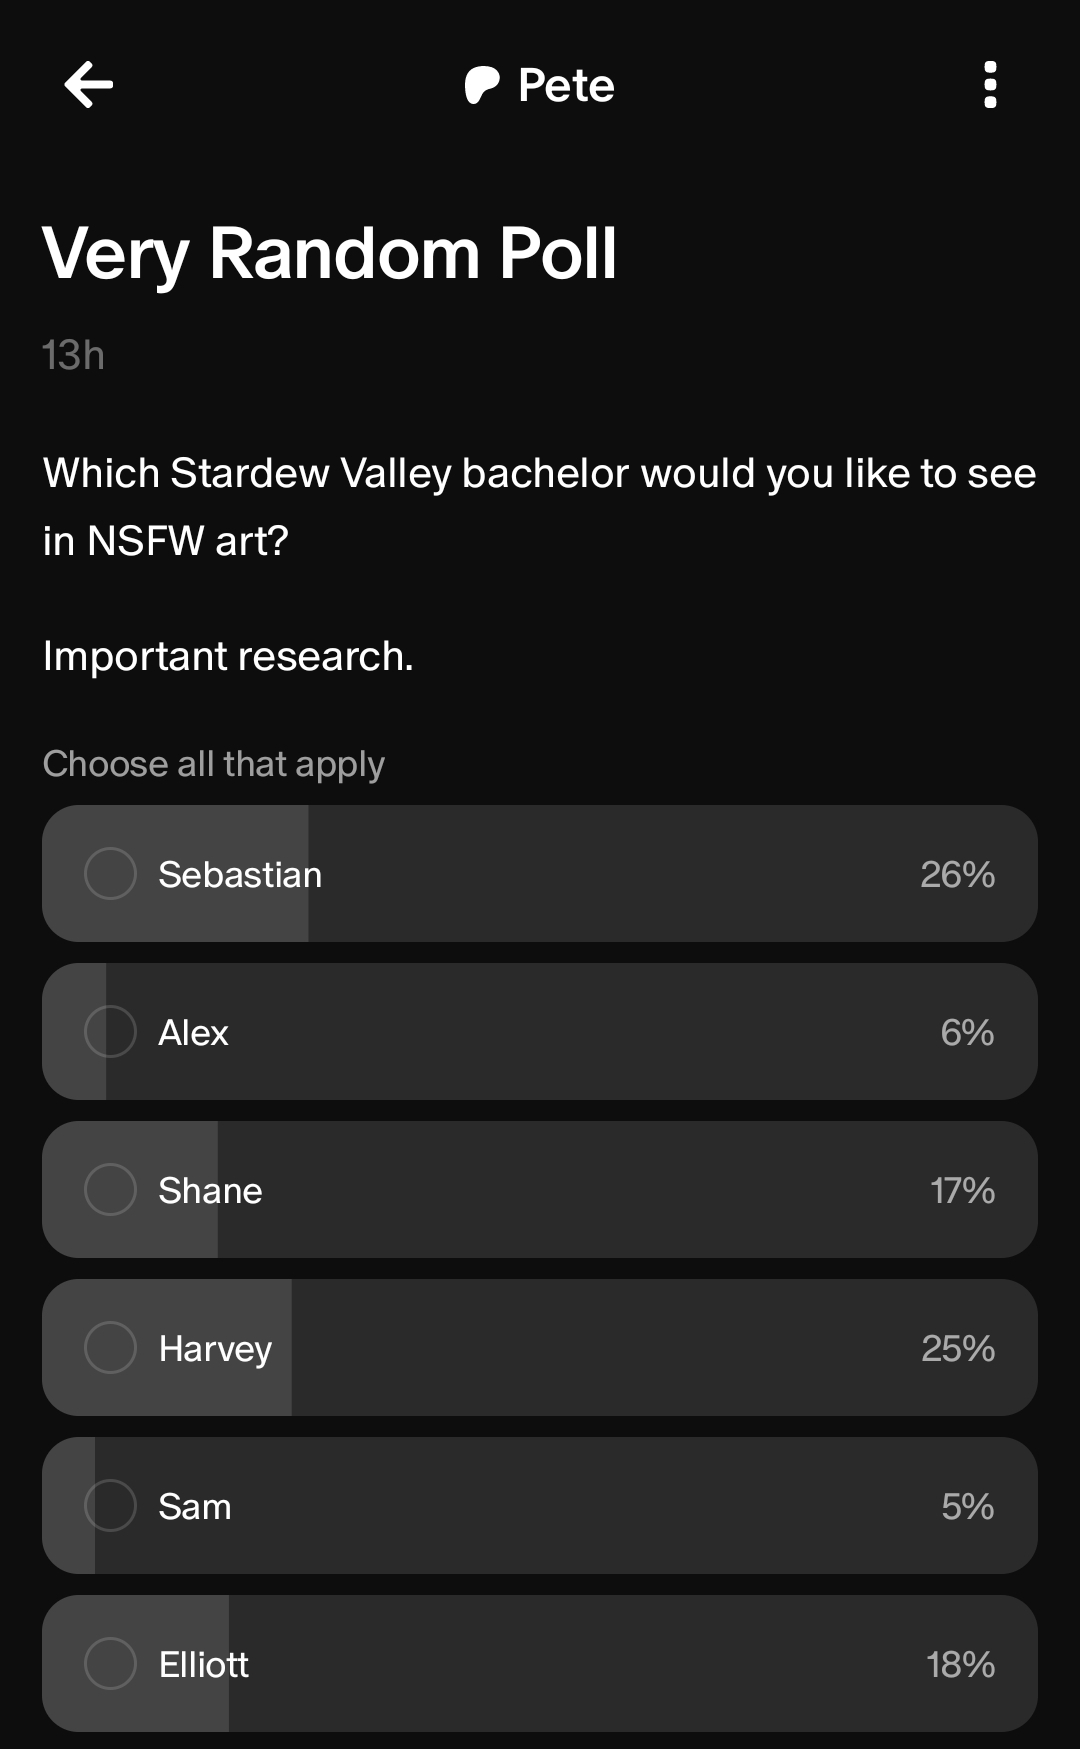Tap the 17% result on Shane
The height and width of the screenshot is (1749, 1080).
coord(962,1191)
